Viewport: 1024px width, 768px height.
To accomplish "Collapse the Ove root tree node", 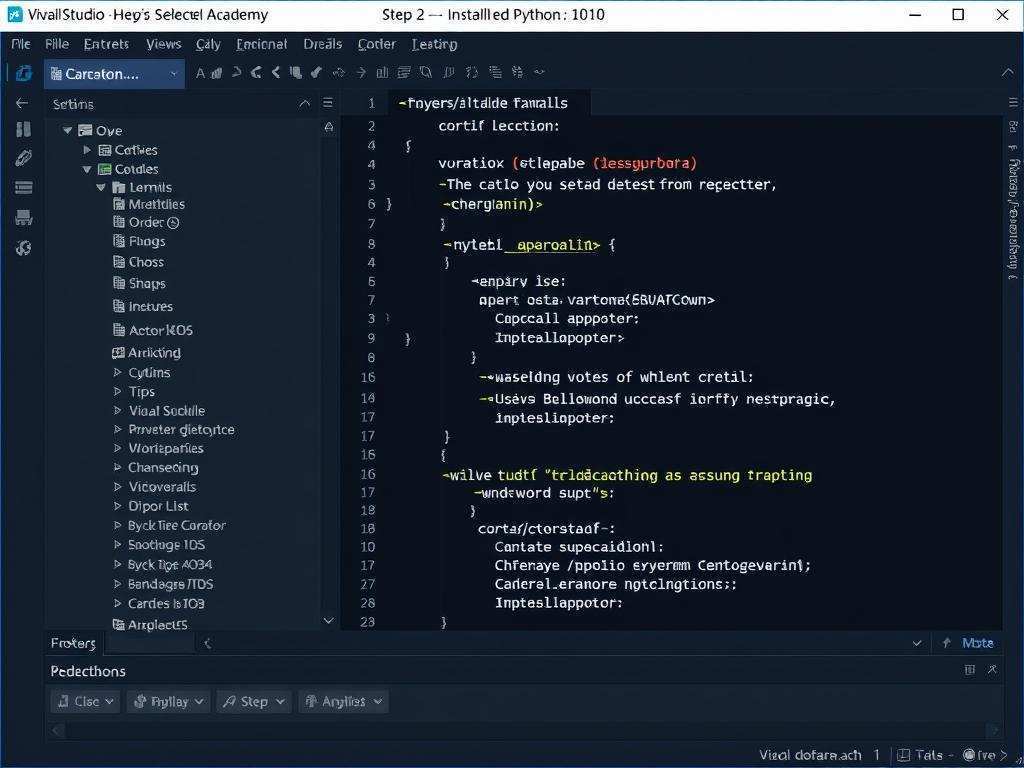I will (68, 131).
